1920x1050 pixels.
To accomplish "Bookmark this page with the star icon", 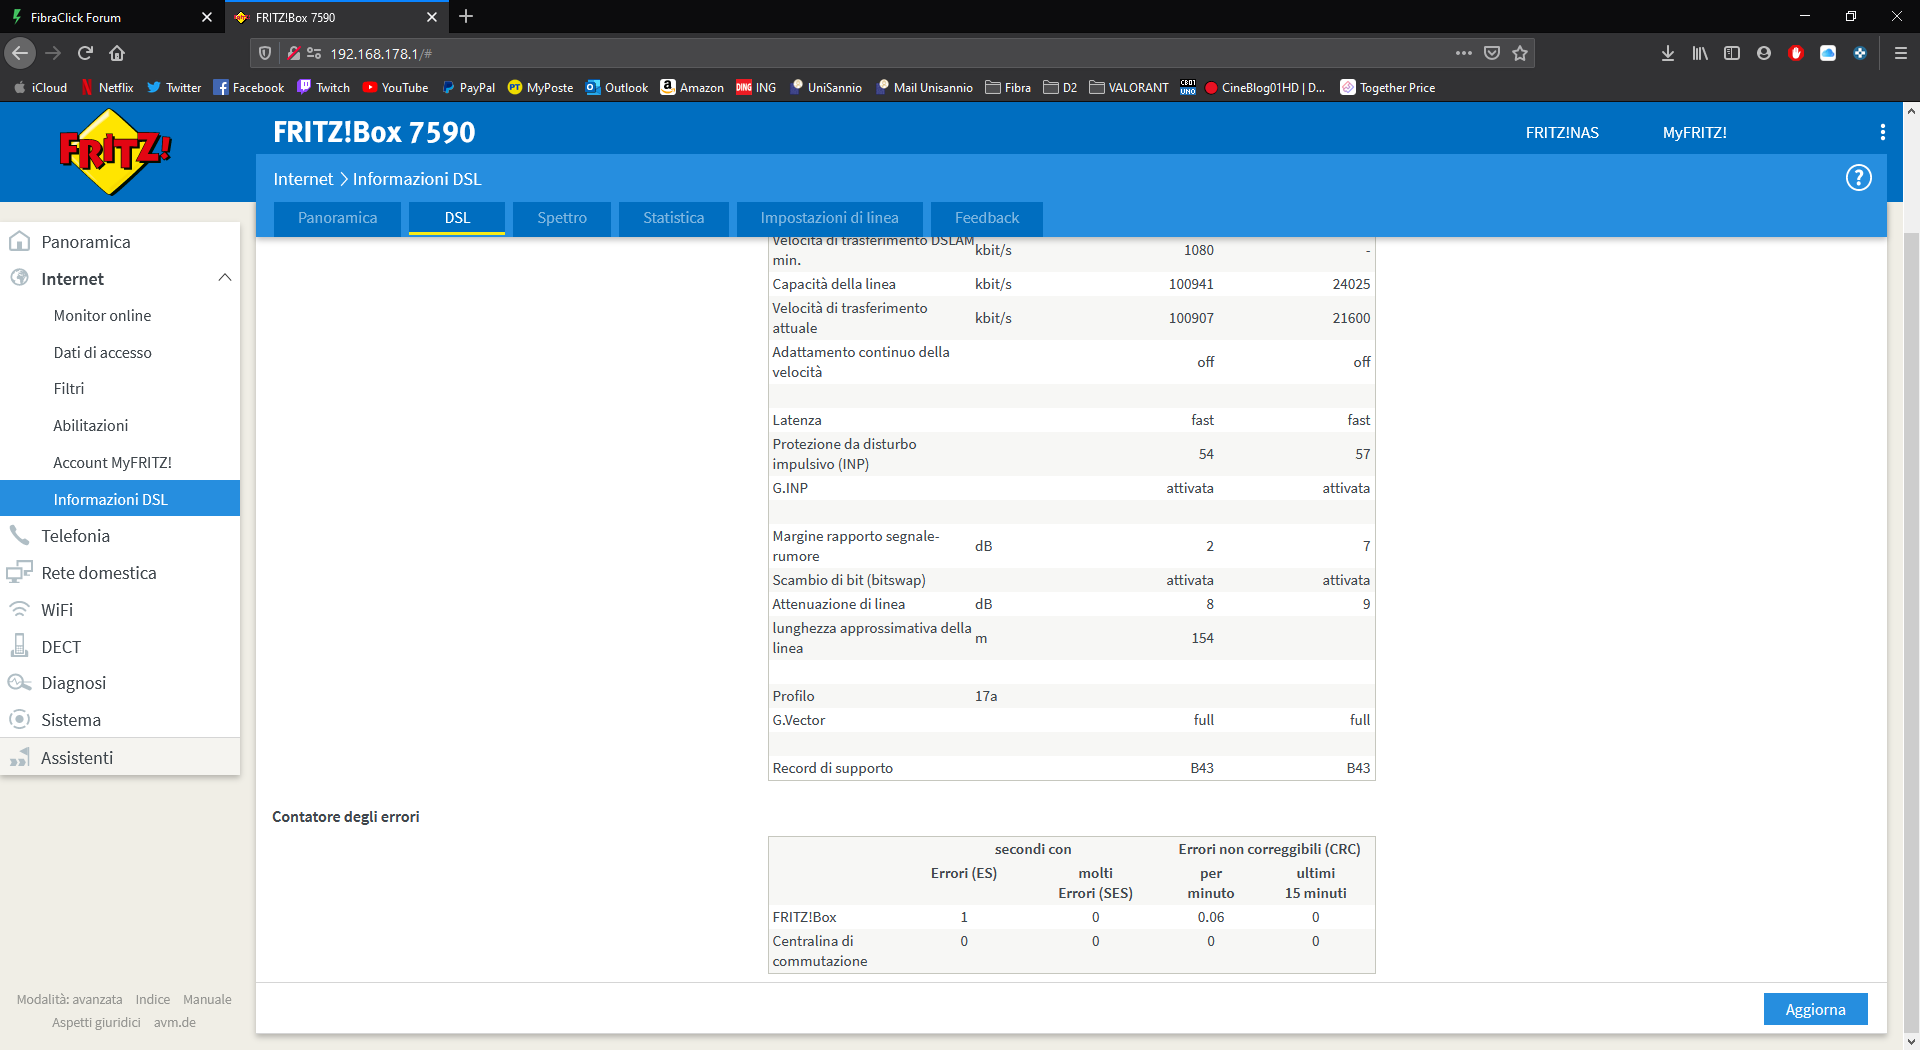I will [x=1520, y=53].
